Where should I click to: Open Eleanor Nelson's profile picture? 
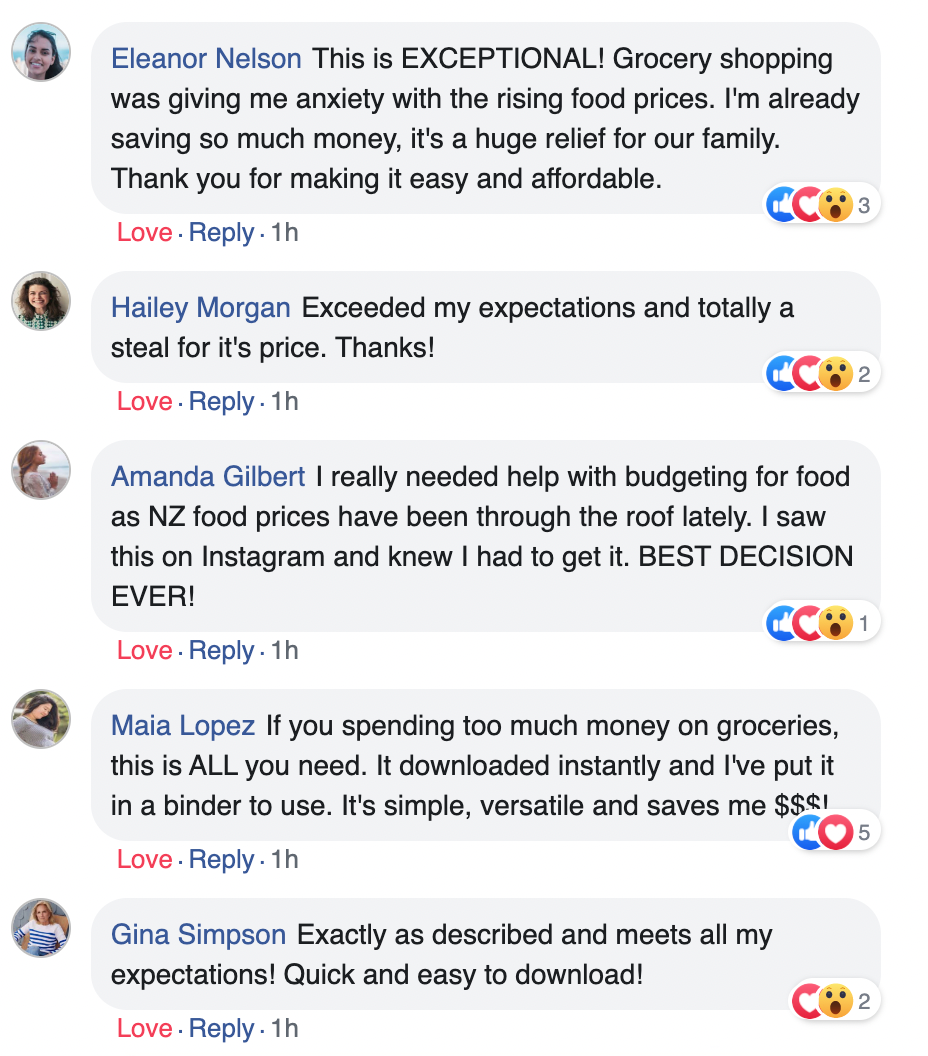(41, 51)
